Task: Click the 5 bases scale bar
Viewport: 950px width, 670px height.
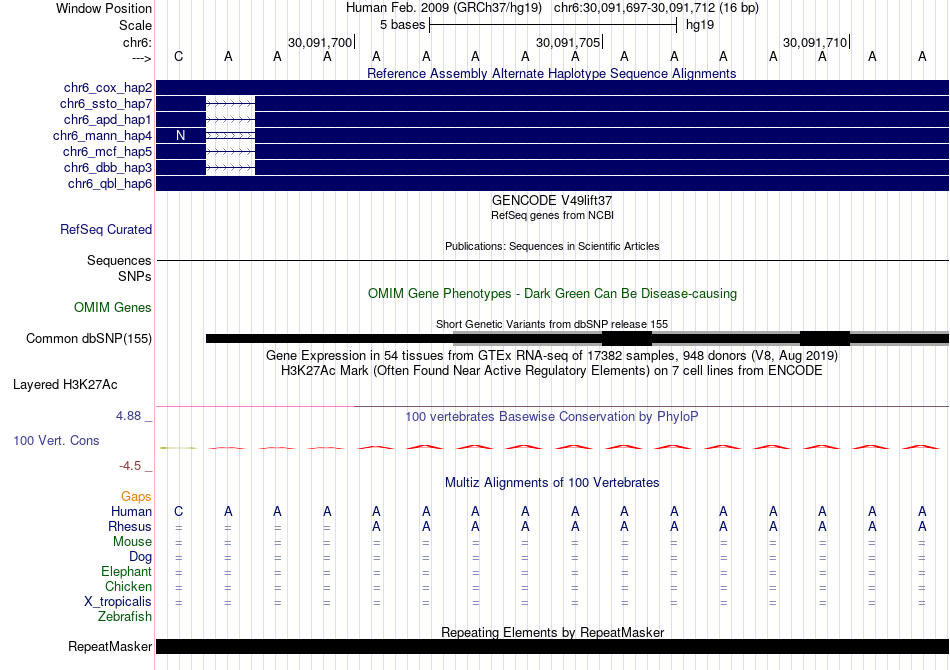Action: [553, 25]
